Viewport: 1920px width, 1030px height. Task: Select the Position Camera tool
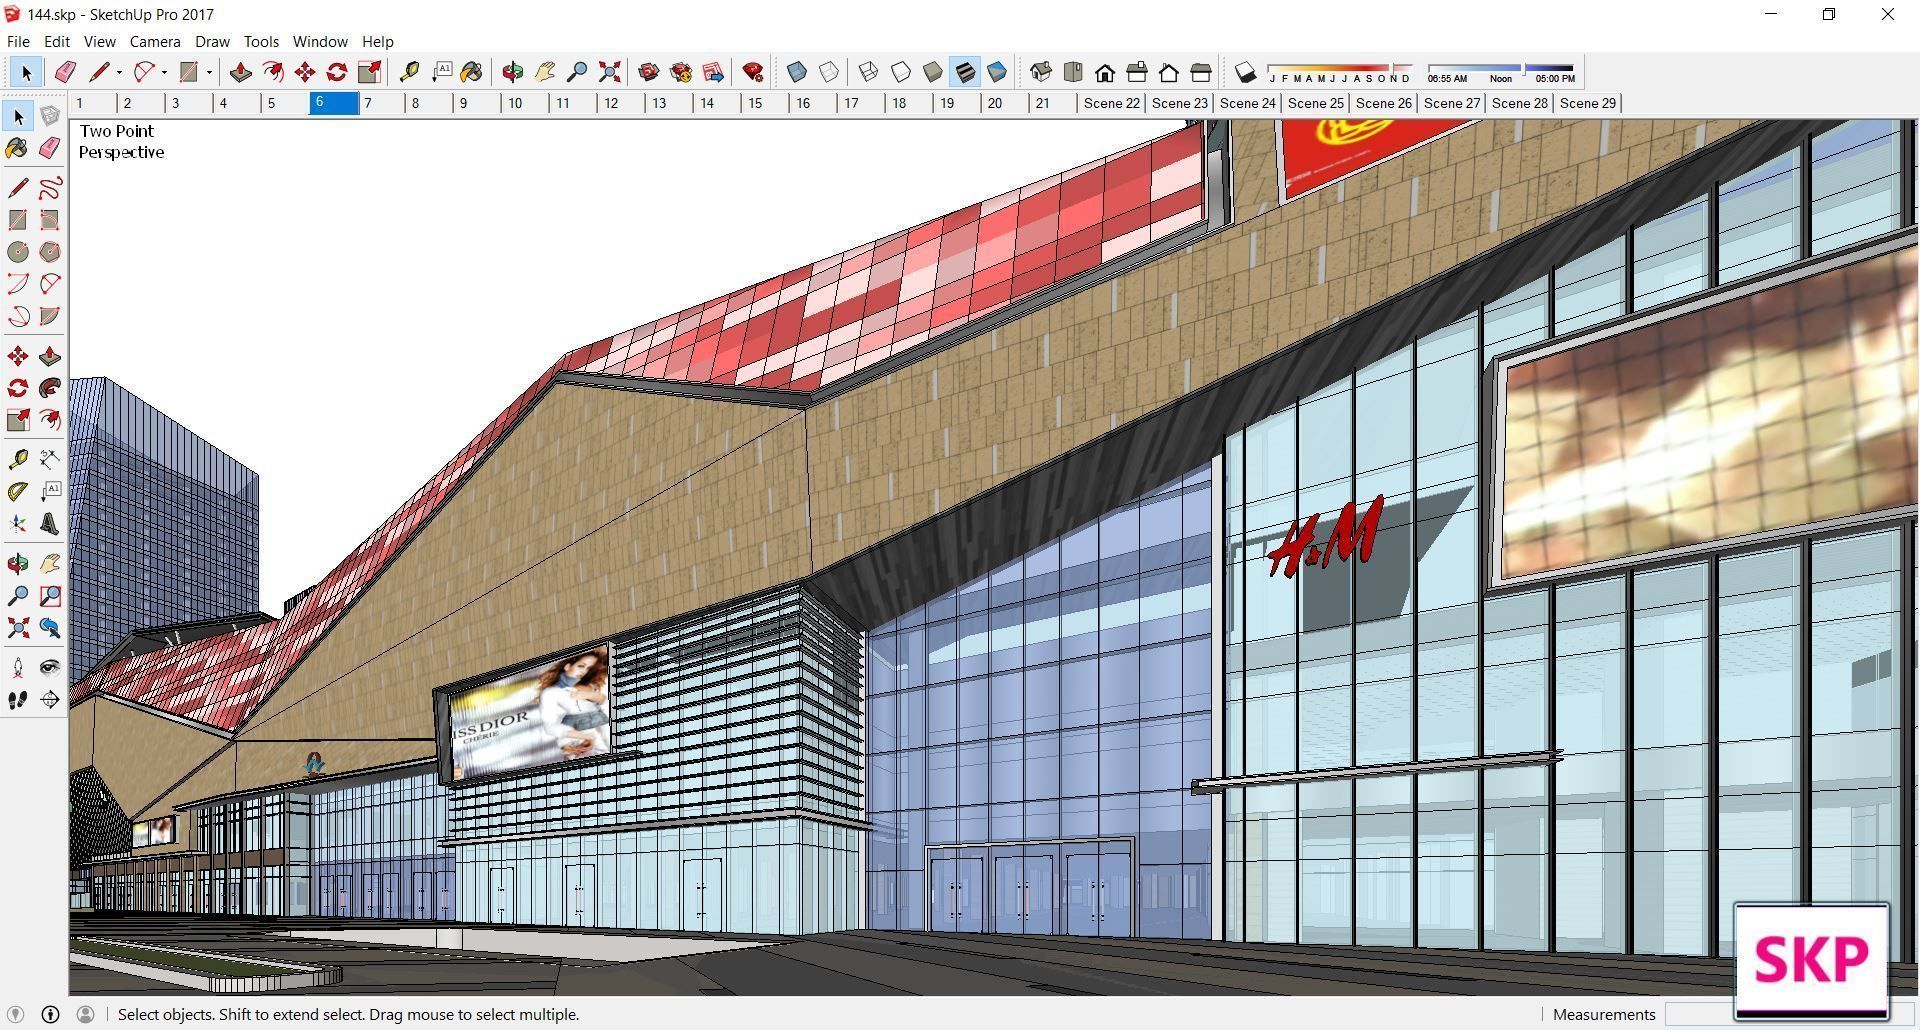pos(18,668)
